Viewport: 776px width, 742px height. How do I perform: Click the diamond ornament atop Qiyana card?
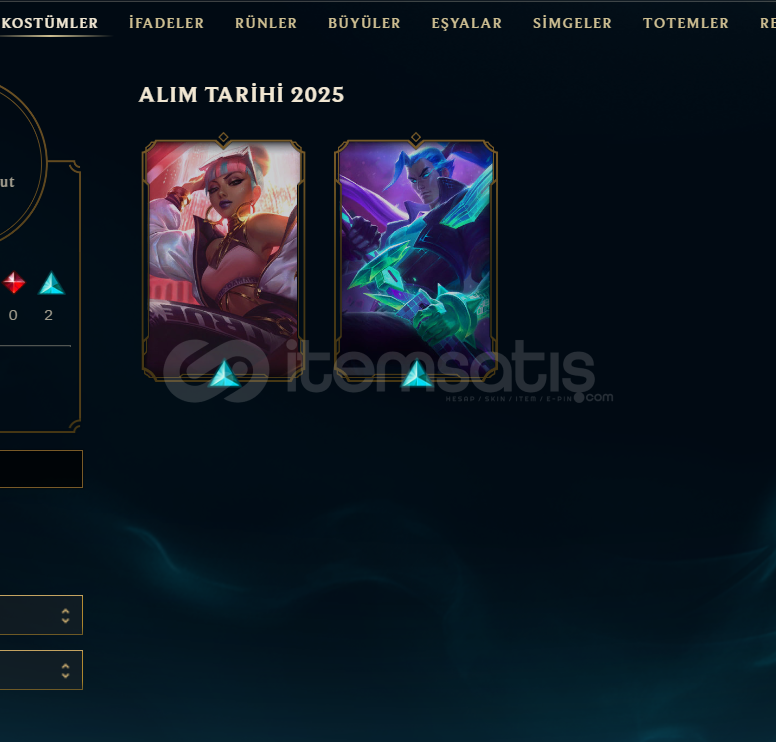pos(223,137)
